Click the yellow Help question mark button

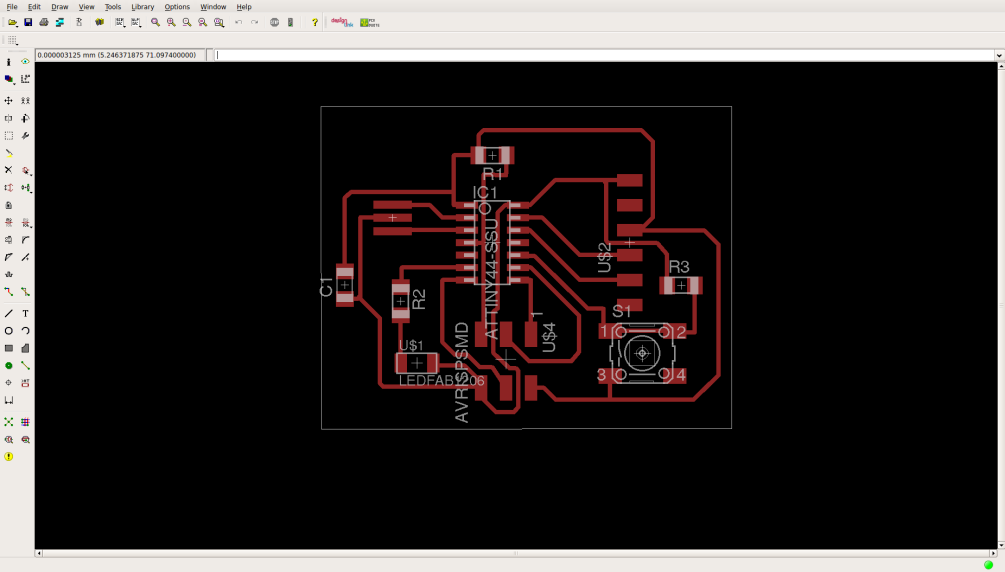tap(314, 22)
